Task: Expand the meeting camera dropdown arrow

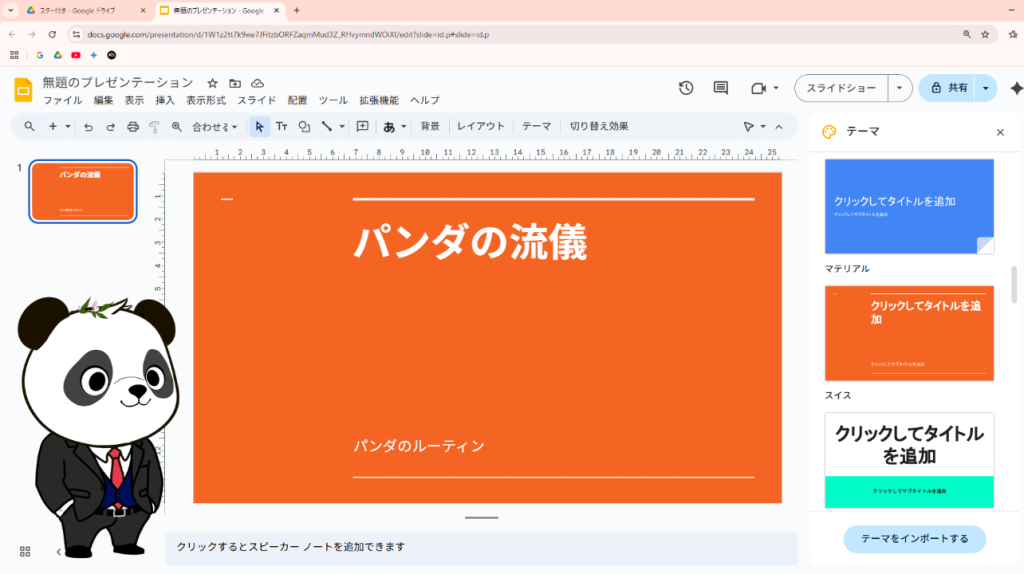Action: (776, 88)
